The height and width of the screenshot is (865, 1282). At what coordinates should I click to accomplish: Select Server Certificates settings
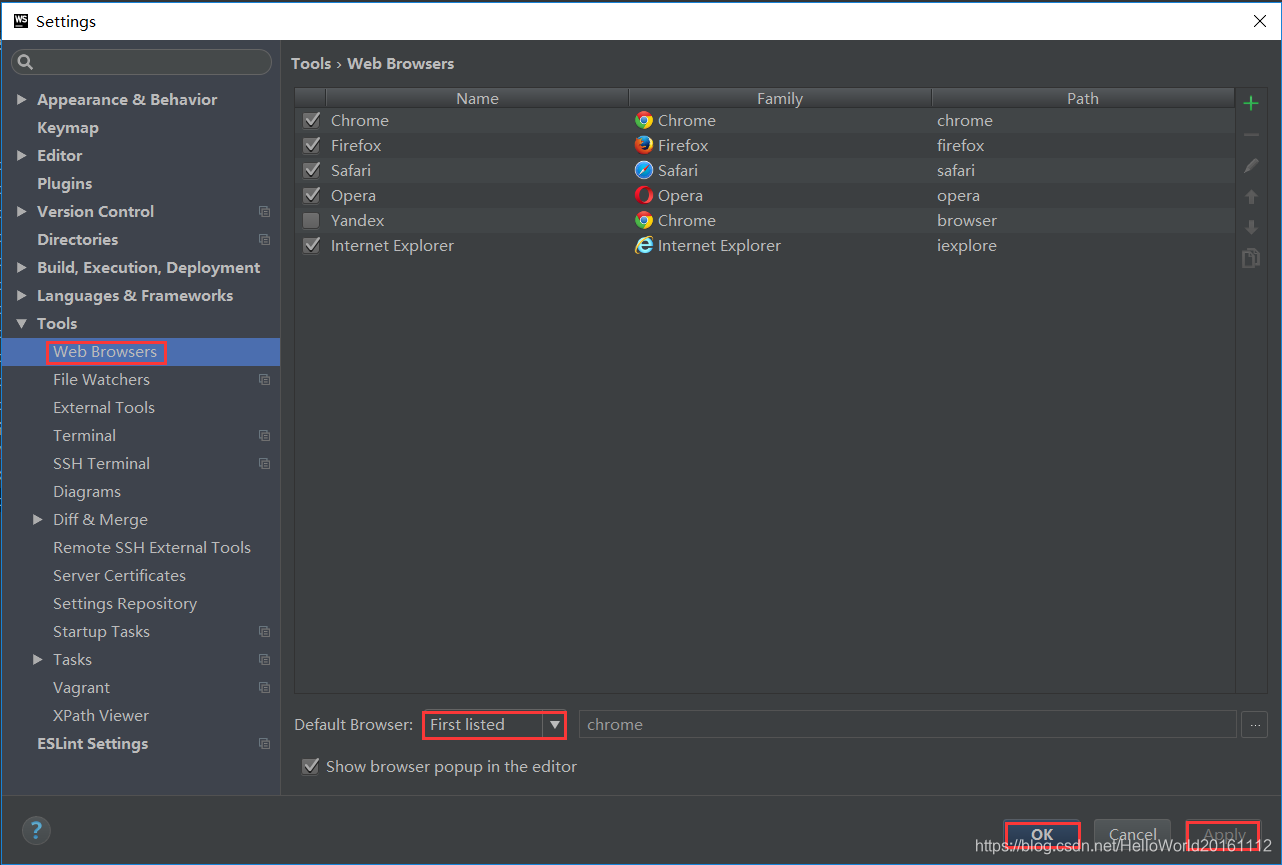coord(119,576)
